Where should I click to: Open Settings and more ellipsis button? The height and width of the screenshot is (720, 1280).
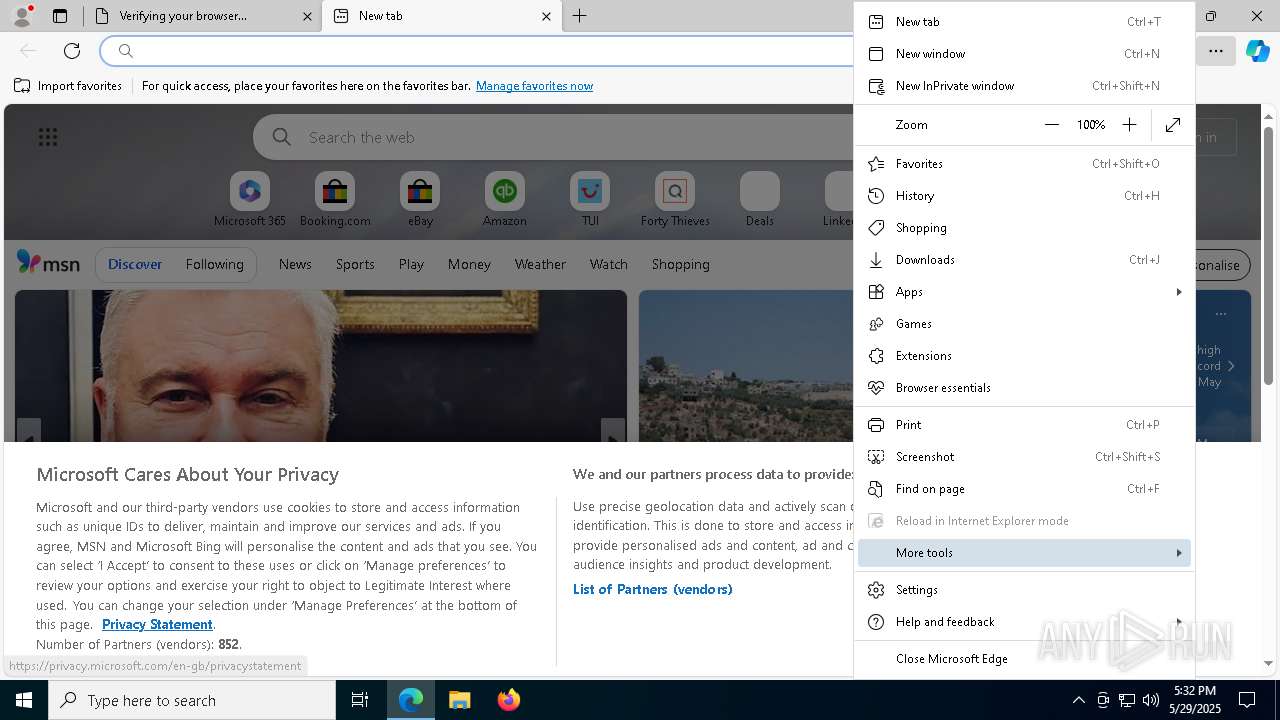(x=1216, y=51)
